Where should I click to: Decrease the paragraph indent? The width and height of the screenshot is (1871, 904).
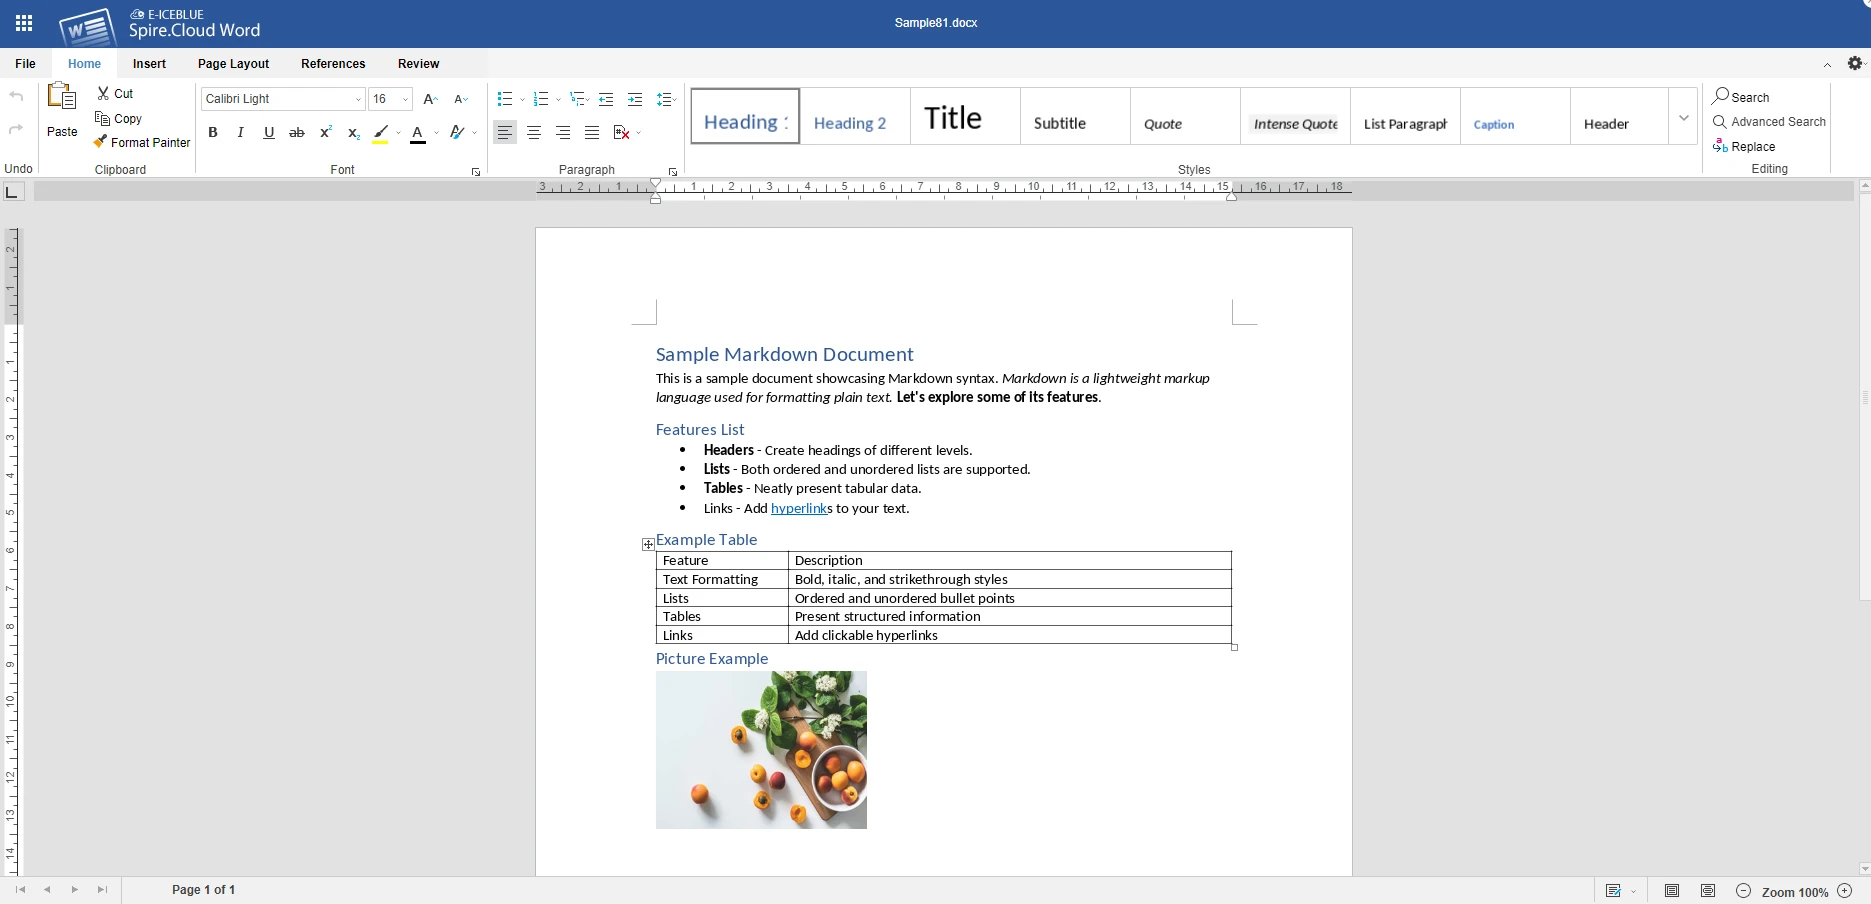point(606,99)
